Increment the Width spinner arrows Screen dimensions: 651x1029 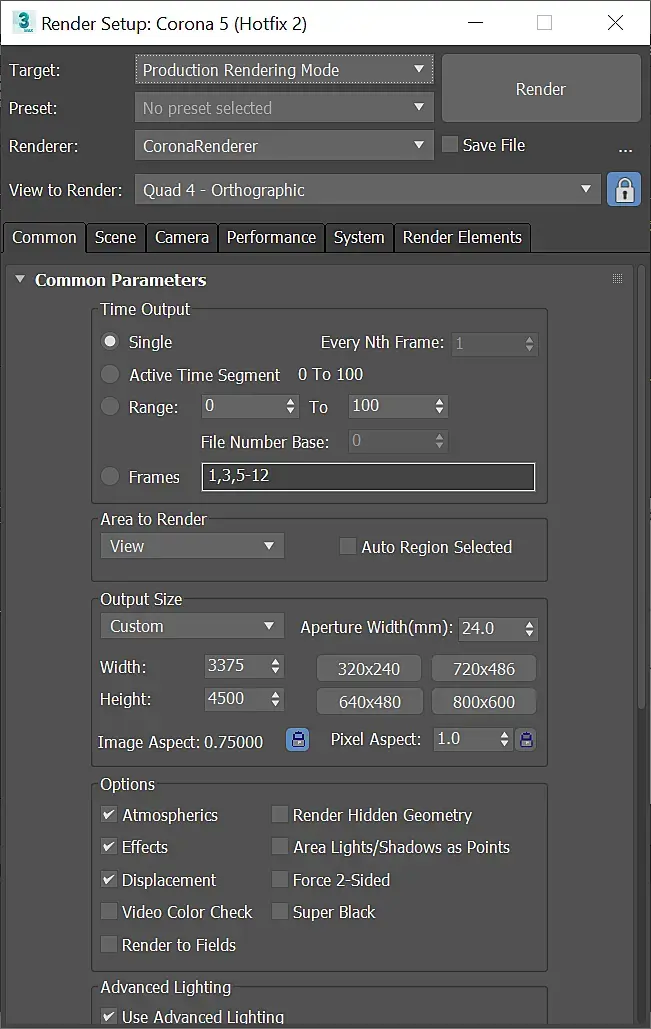point(277,661)
